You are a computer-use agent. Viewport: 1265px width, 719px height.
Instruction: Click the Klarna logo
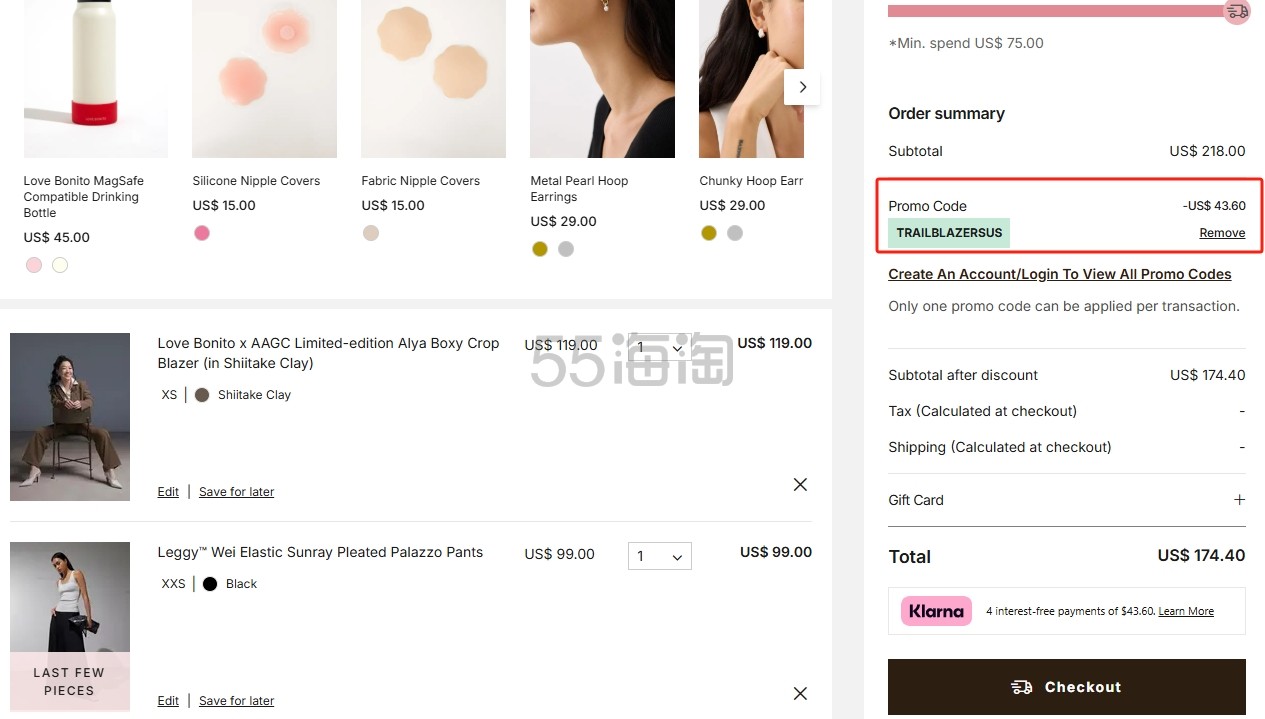(936, 611)
